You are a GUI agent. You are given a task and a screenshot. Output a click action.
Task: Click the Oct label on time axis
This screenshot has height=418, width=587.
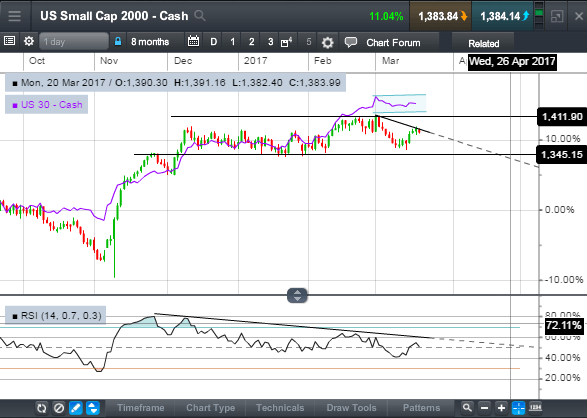coord(37,61)
